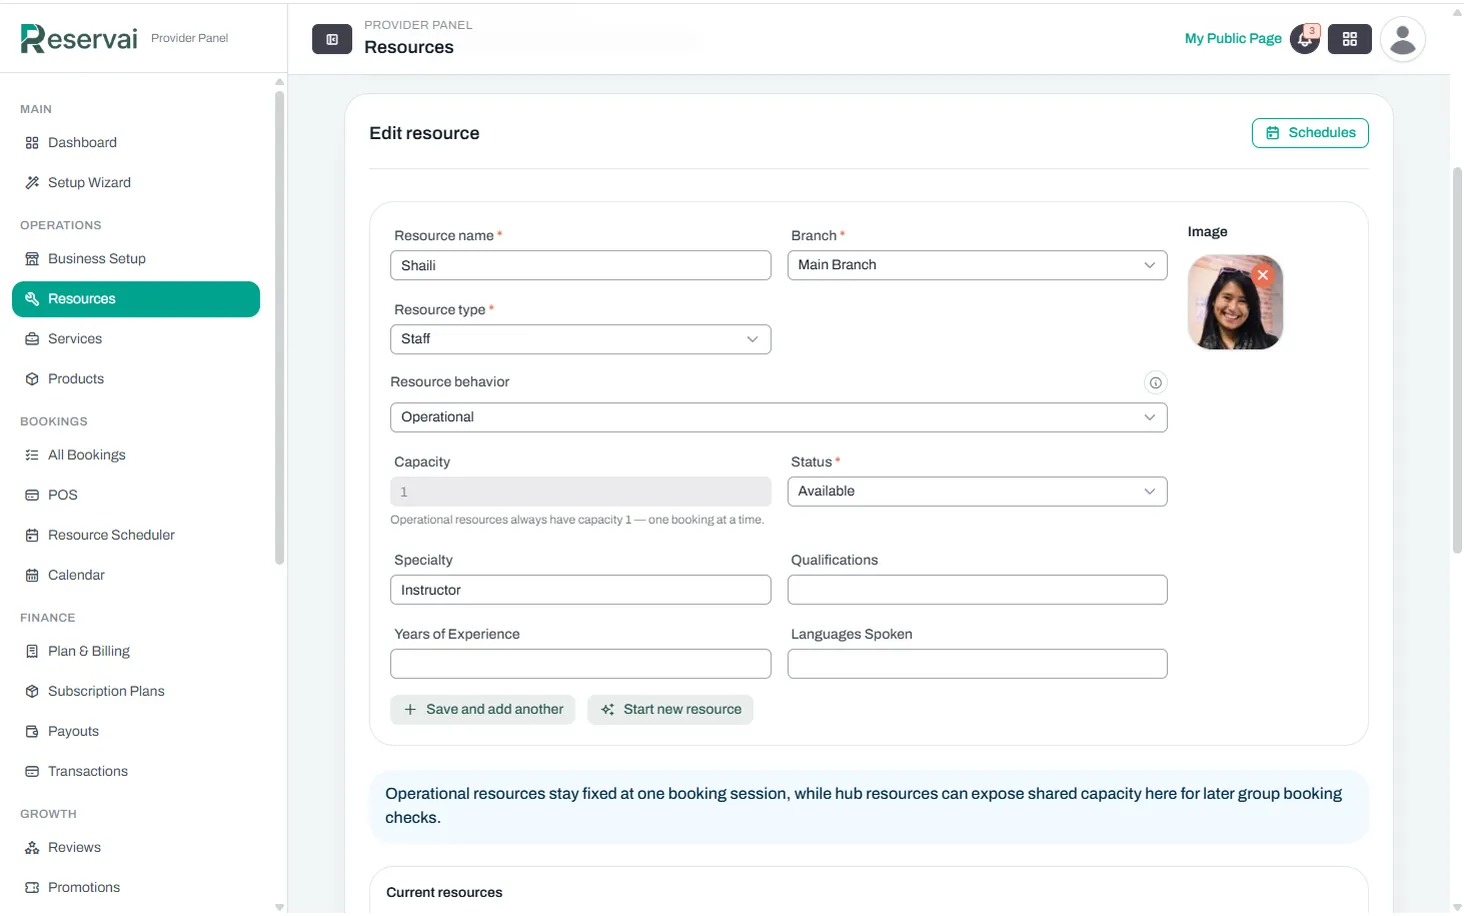The height and width of the screenshot is (916, 1464).
Task: Click the Years of Experience field
Action: tap(580, 664)
